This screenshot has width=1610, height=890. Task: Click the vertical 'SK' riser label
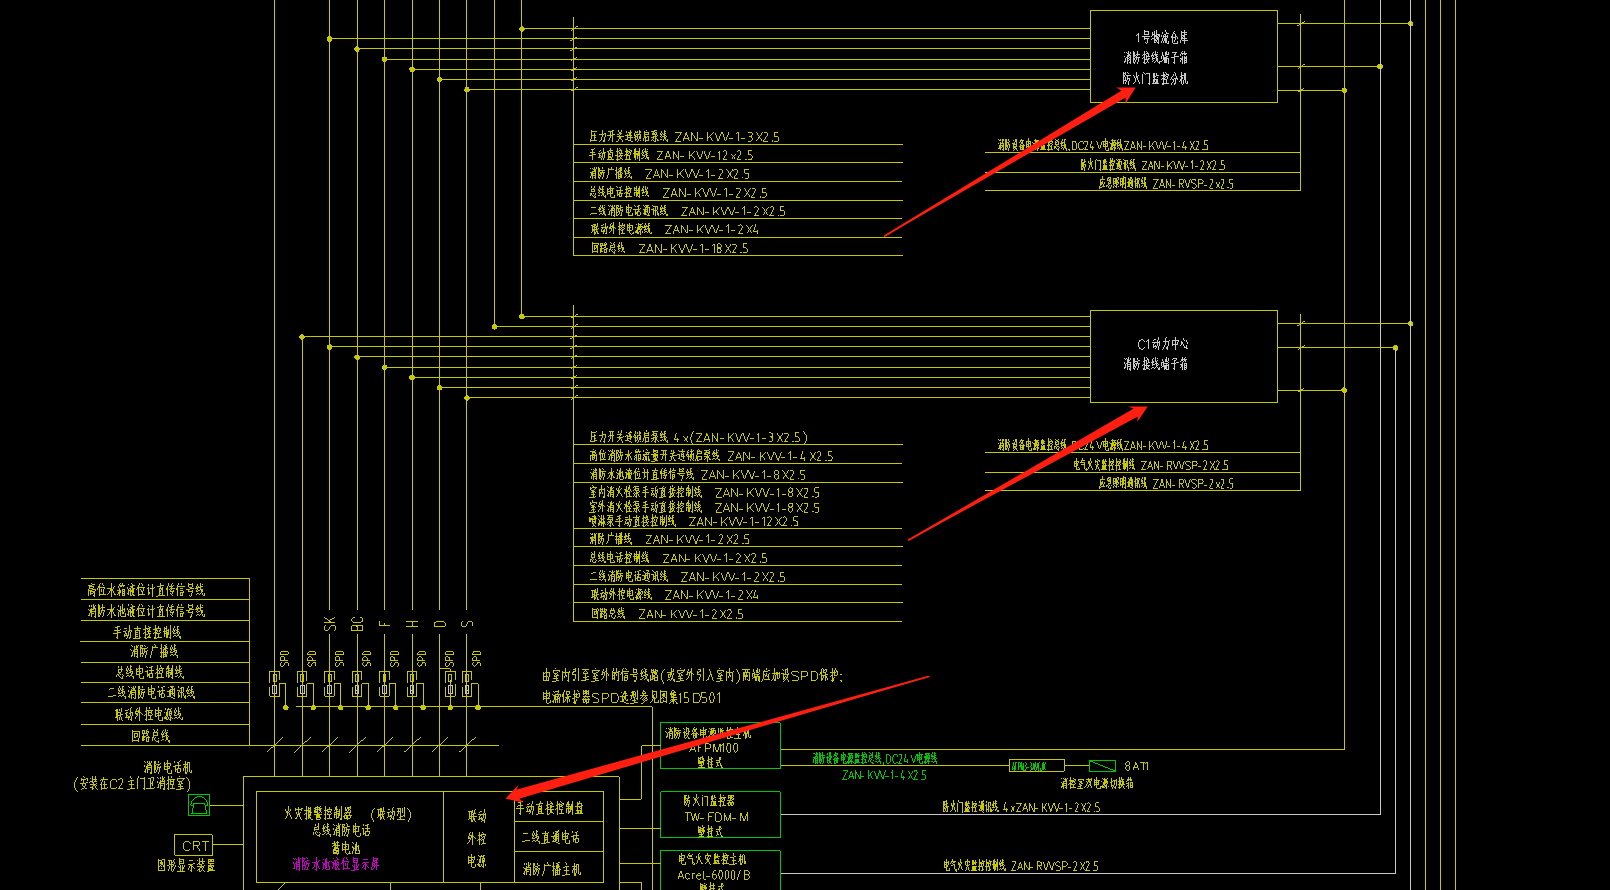pyautogui.click(x=330, y=624)
